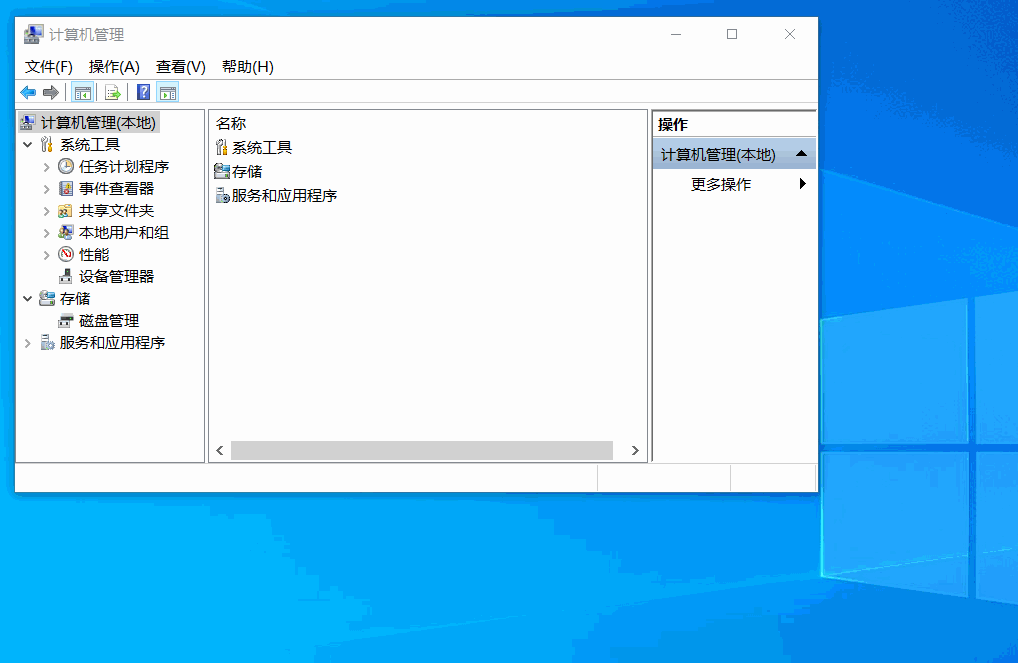The height and width of the screenshot is (663, 1018).
Task: Toggle the Show/Hide Action Pane icon
Action: point(168,93)
